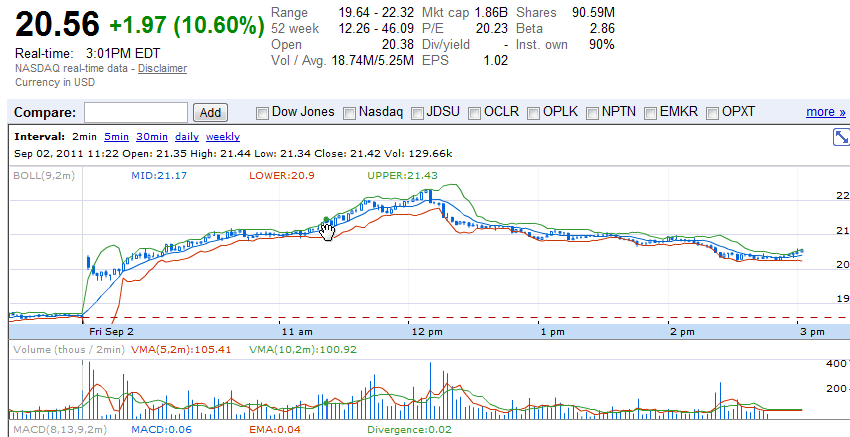
Task: Click the MACD(8,13,9,2m) indicator label
Action: pyautogui.click(x=60, y=430)
